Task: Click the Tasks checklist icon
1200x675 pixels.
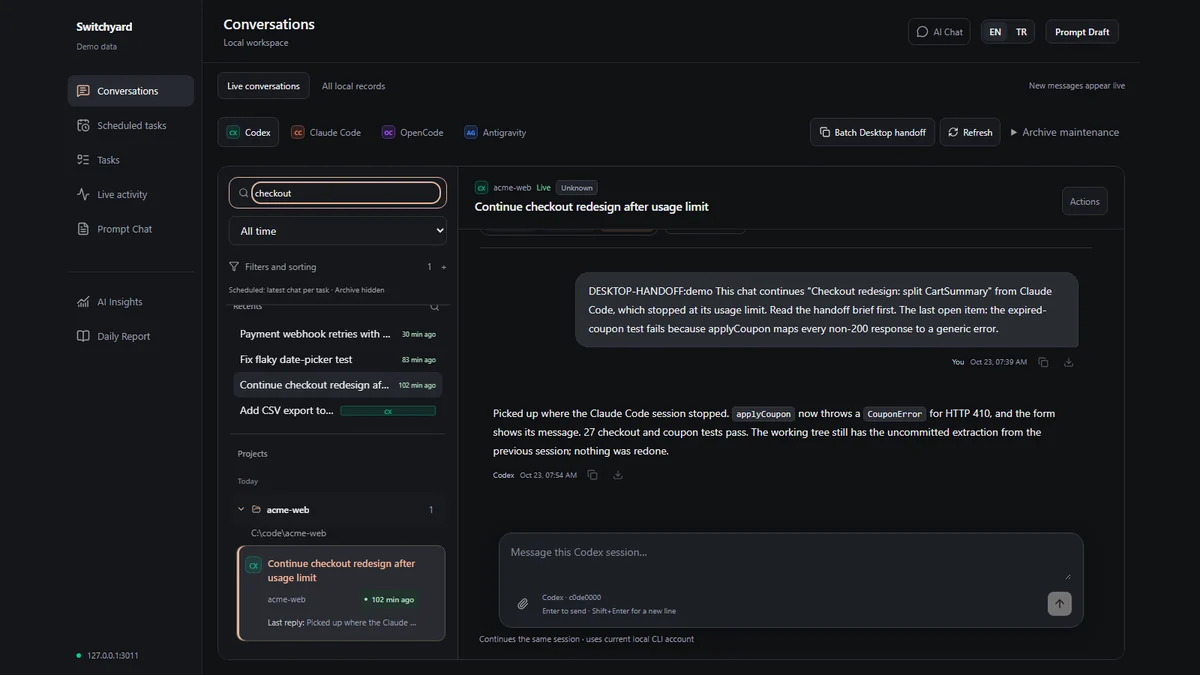Action: point(83,160)
